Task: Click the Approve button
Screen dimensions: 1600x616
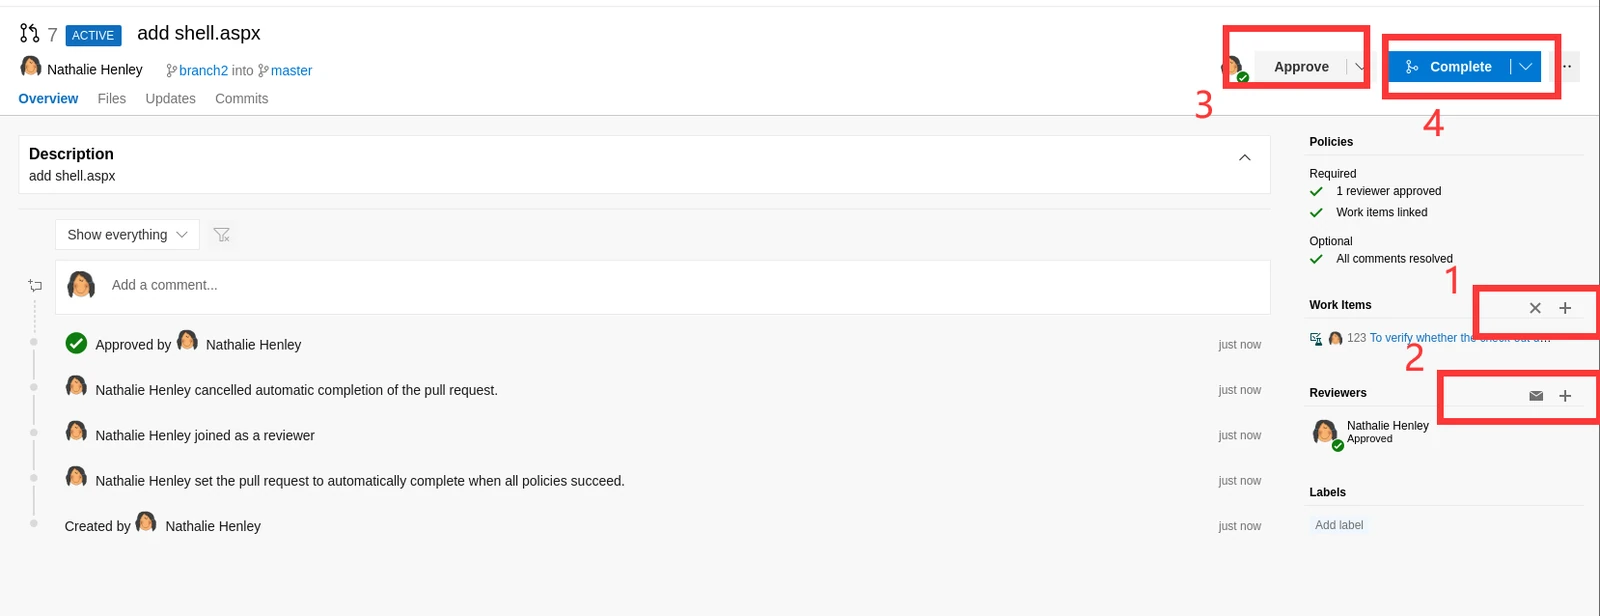Action: click(1301, 67)
